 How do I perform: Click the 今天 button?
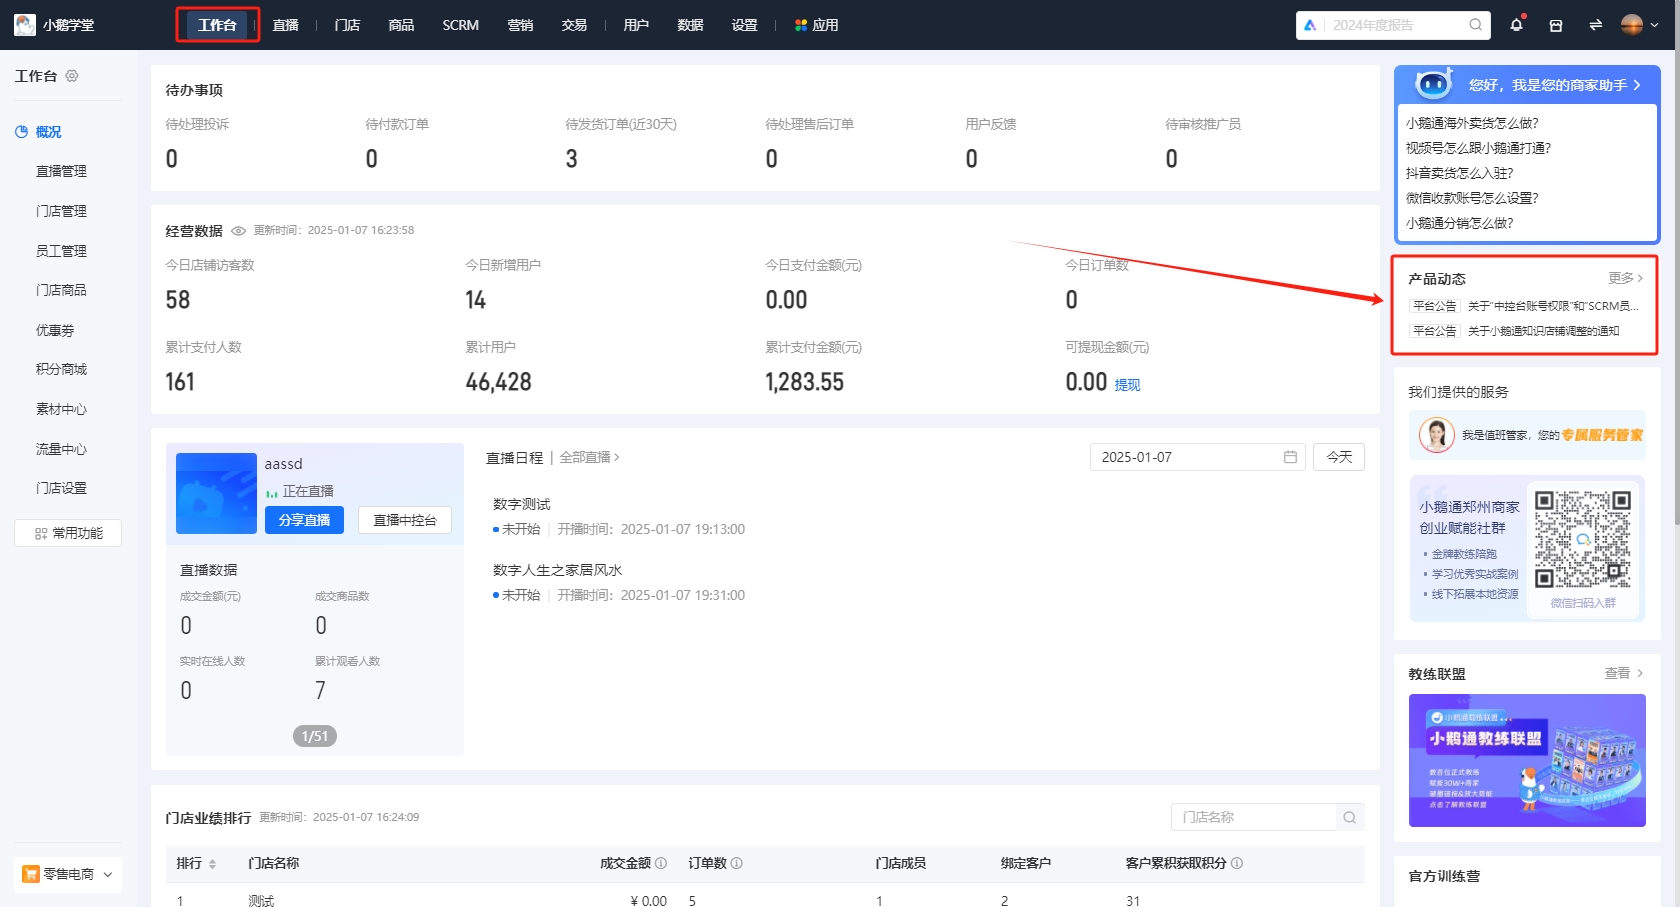(1338, 457)
